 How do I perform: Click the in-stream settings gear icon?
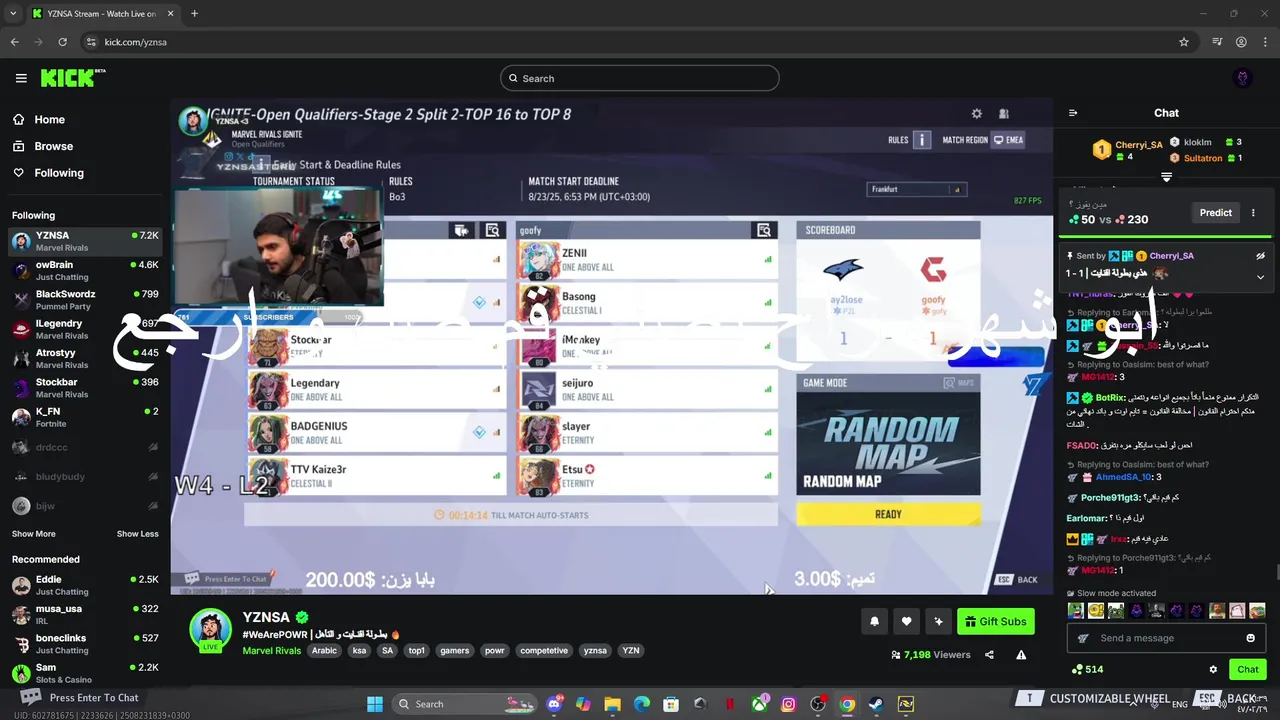point(977,114)
